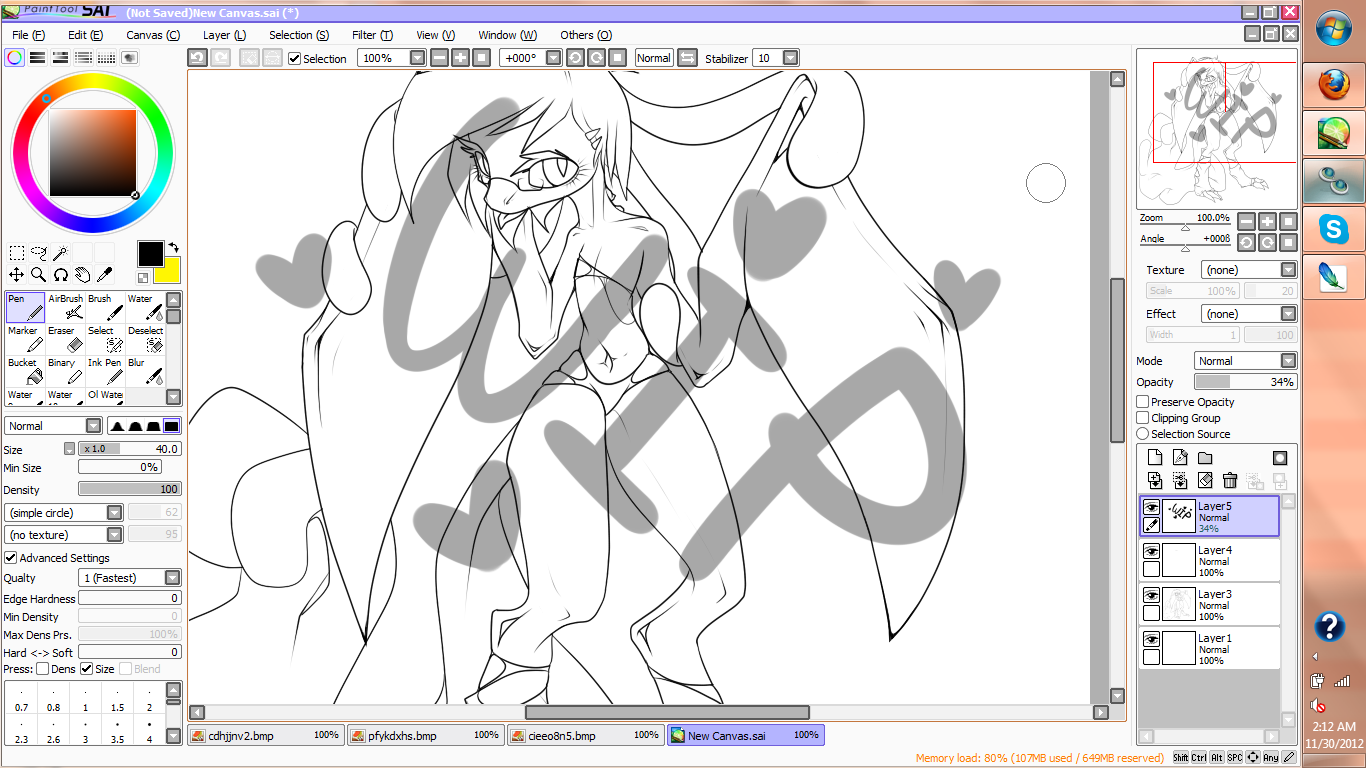Viewport: 1366px width, 768px height.
Task: Open Firefox from the taskbar
Action: click(1333, 86)
